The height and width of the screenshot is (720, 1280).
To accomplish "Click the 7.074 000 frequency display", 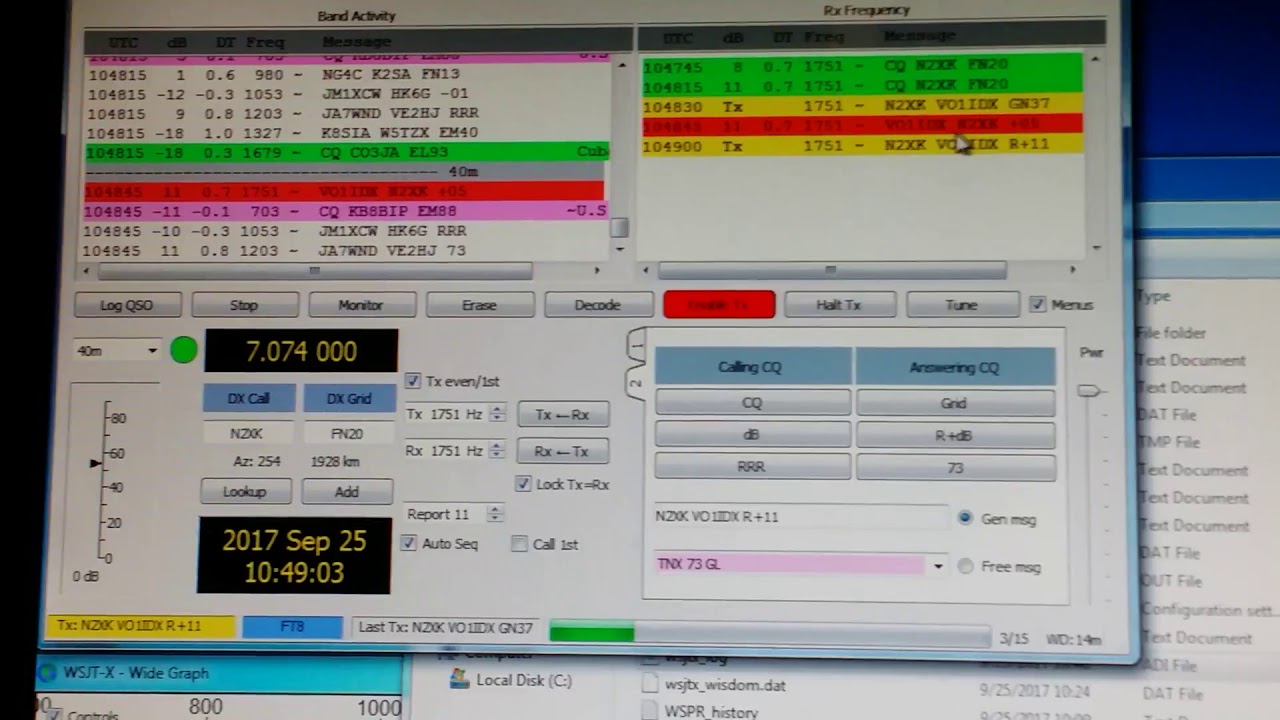I will (x=301, y=351).
